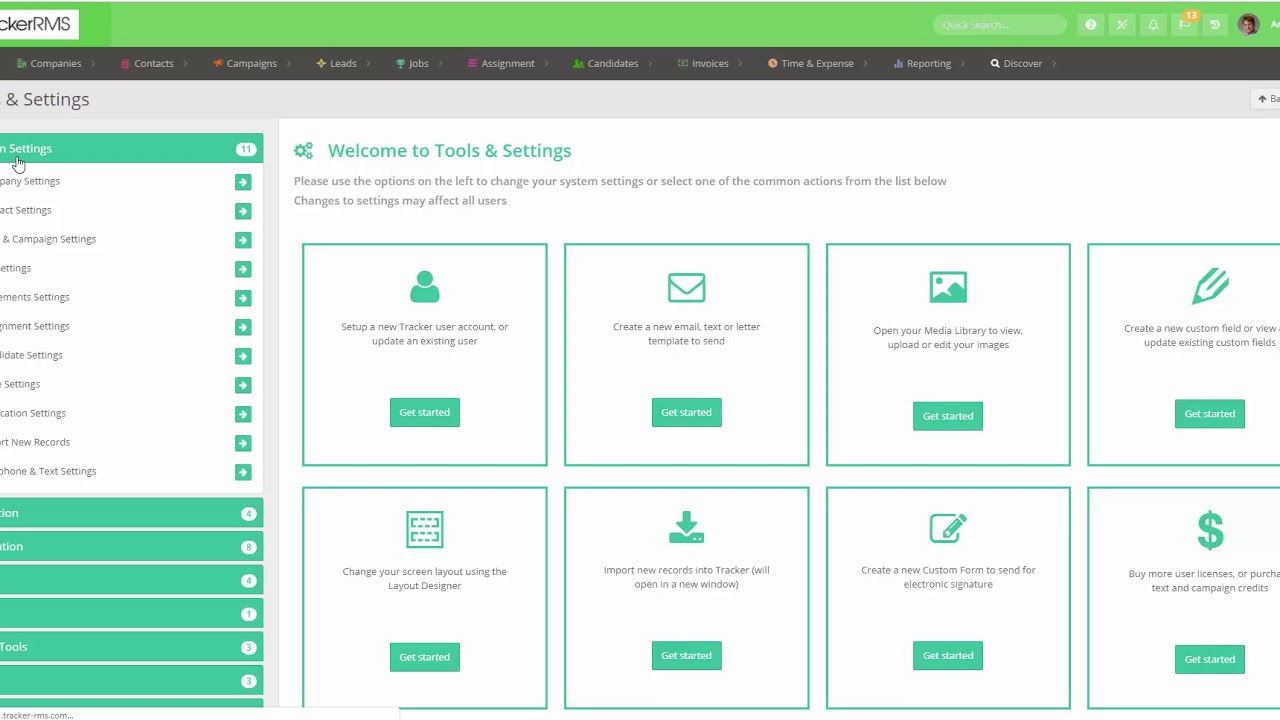Open the user profile avatar
The image size is (1280, 720).
pos(1248,25)
